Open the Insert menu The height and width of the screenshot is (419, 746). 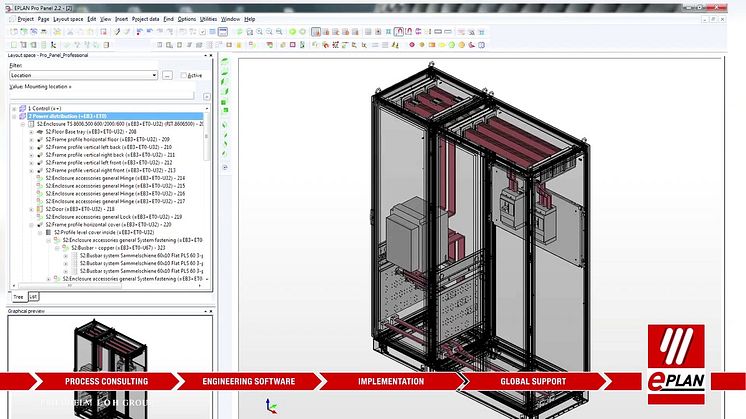(121, 19)
